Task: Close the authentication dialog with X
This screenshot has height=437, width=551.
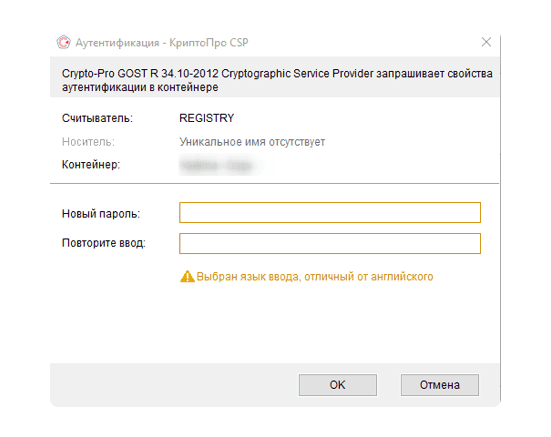Action: (486, 42)
